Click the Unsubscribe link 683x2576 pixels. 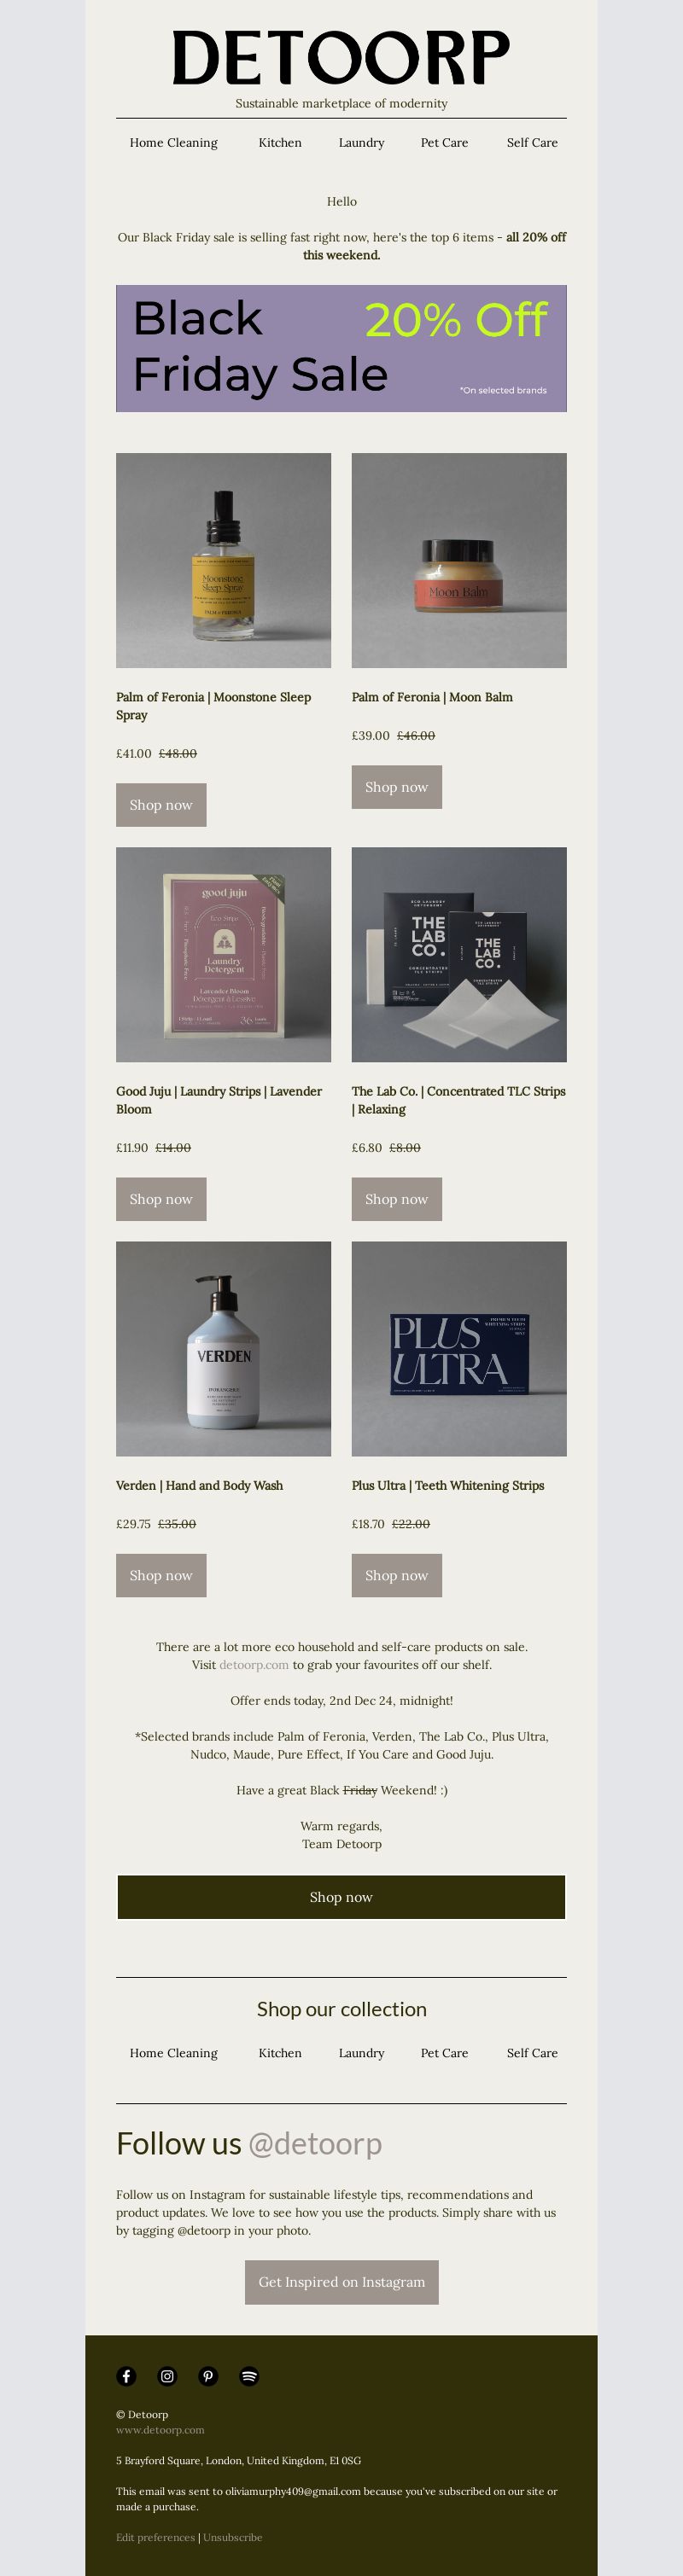(x=233, y=2537)
